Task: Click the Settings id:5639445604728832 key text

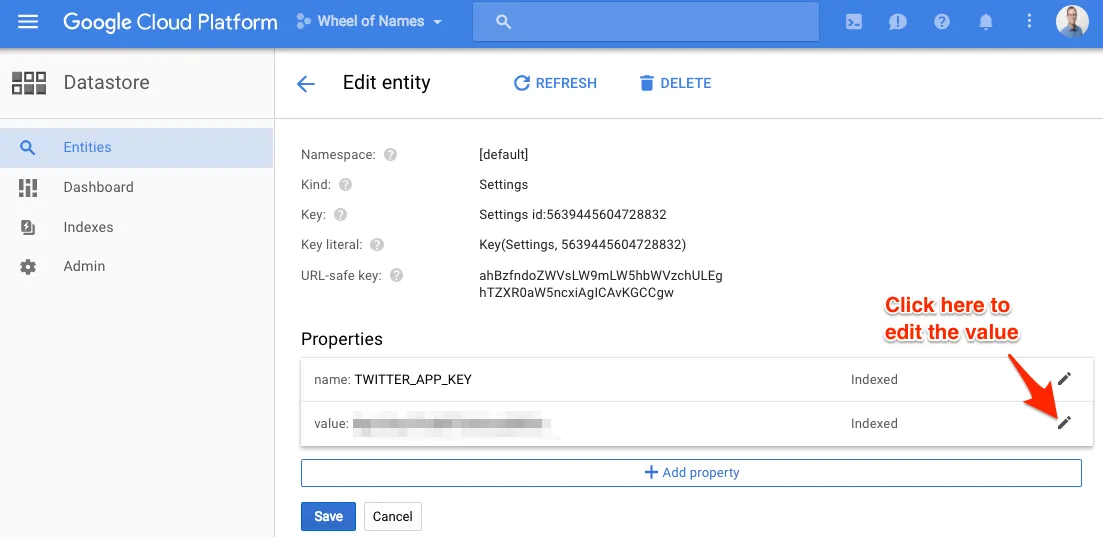Action: coord(573,215)
